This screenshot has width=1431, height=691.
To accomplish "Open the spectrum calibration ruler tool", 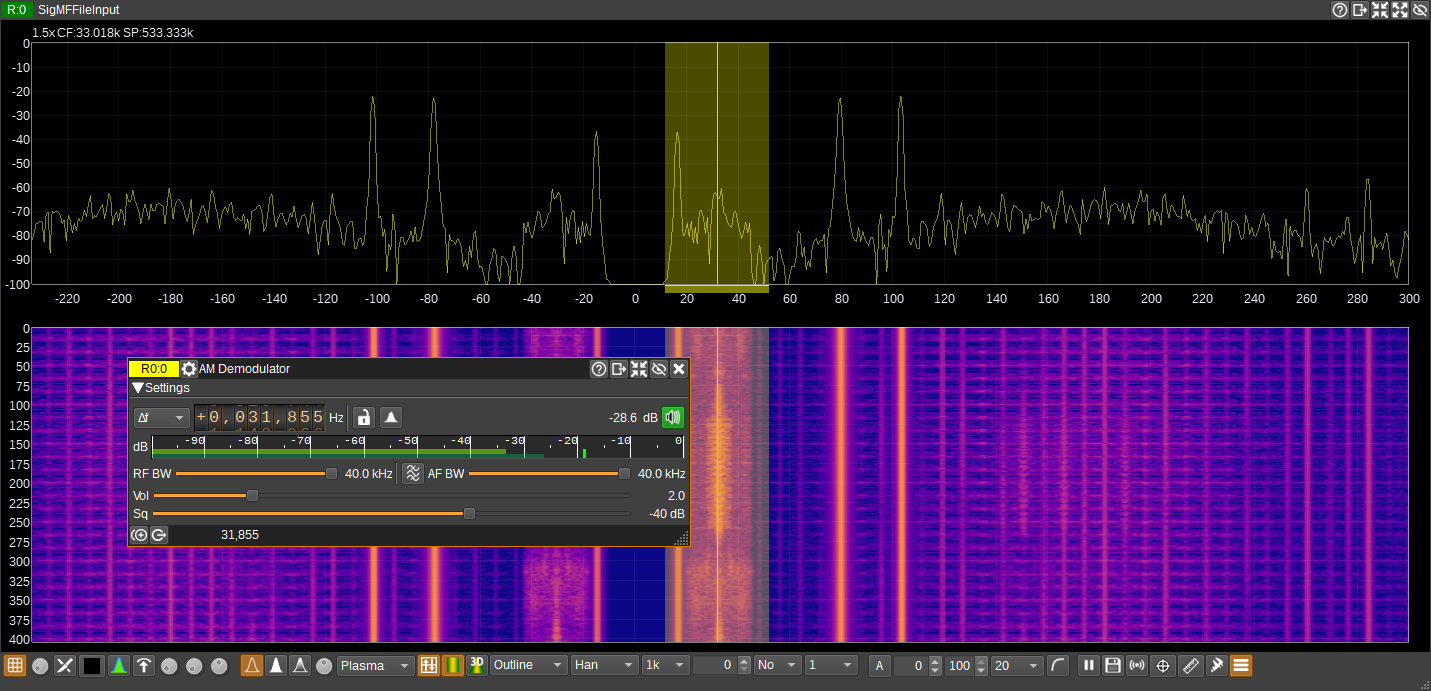I will coord(1190,666).
